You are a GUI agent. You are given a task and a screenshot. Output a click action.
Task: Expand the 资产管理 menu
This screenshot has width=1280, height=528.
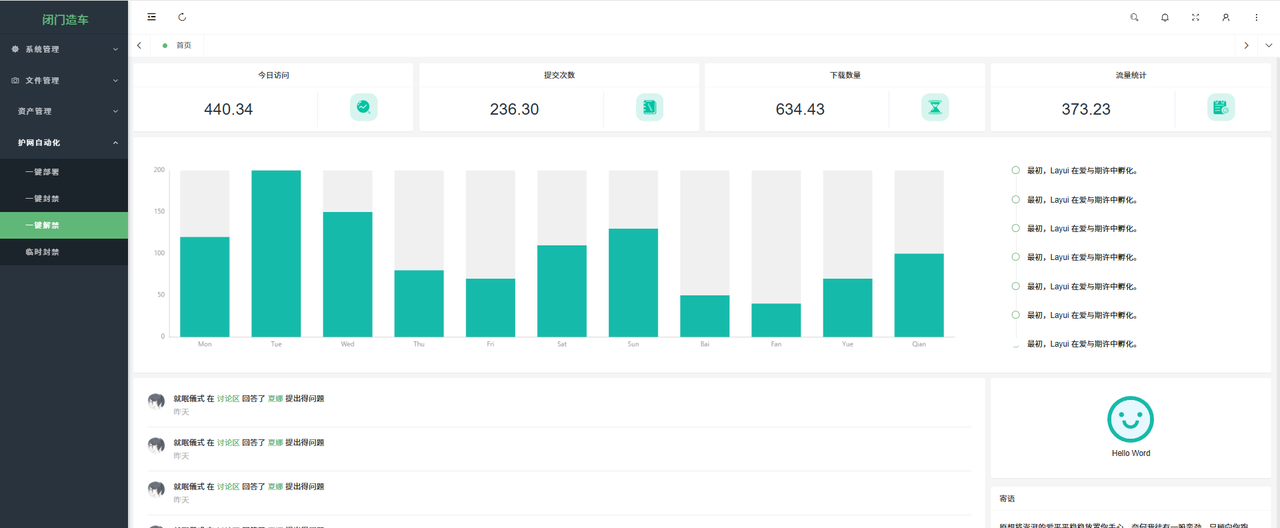[64, 111]
